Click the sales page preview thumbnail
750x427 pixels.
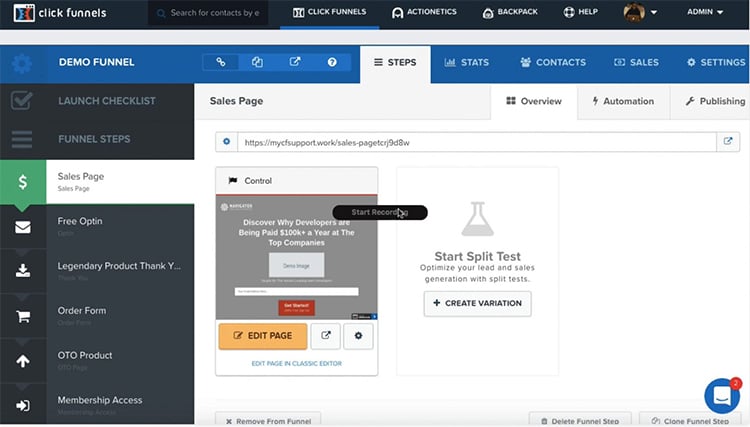[297, 257]
